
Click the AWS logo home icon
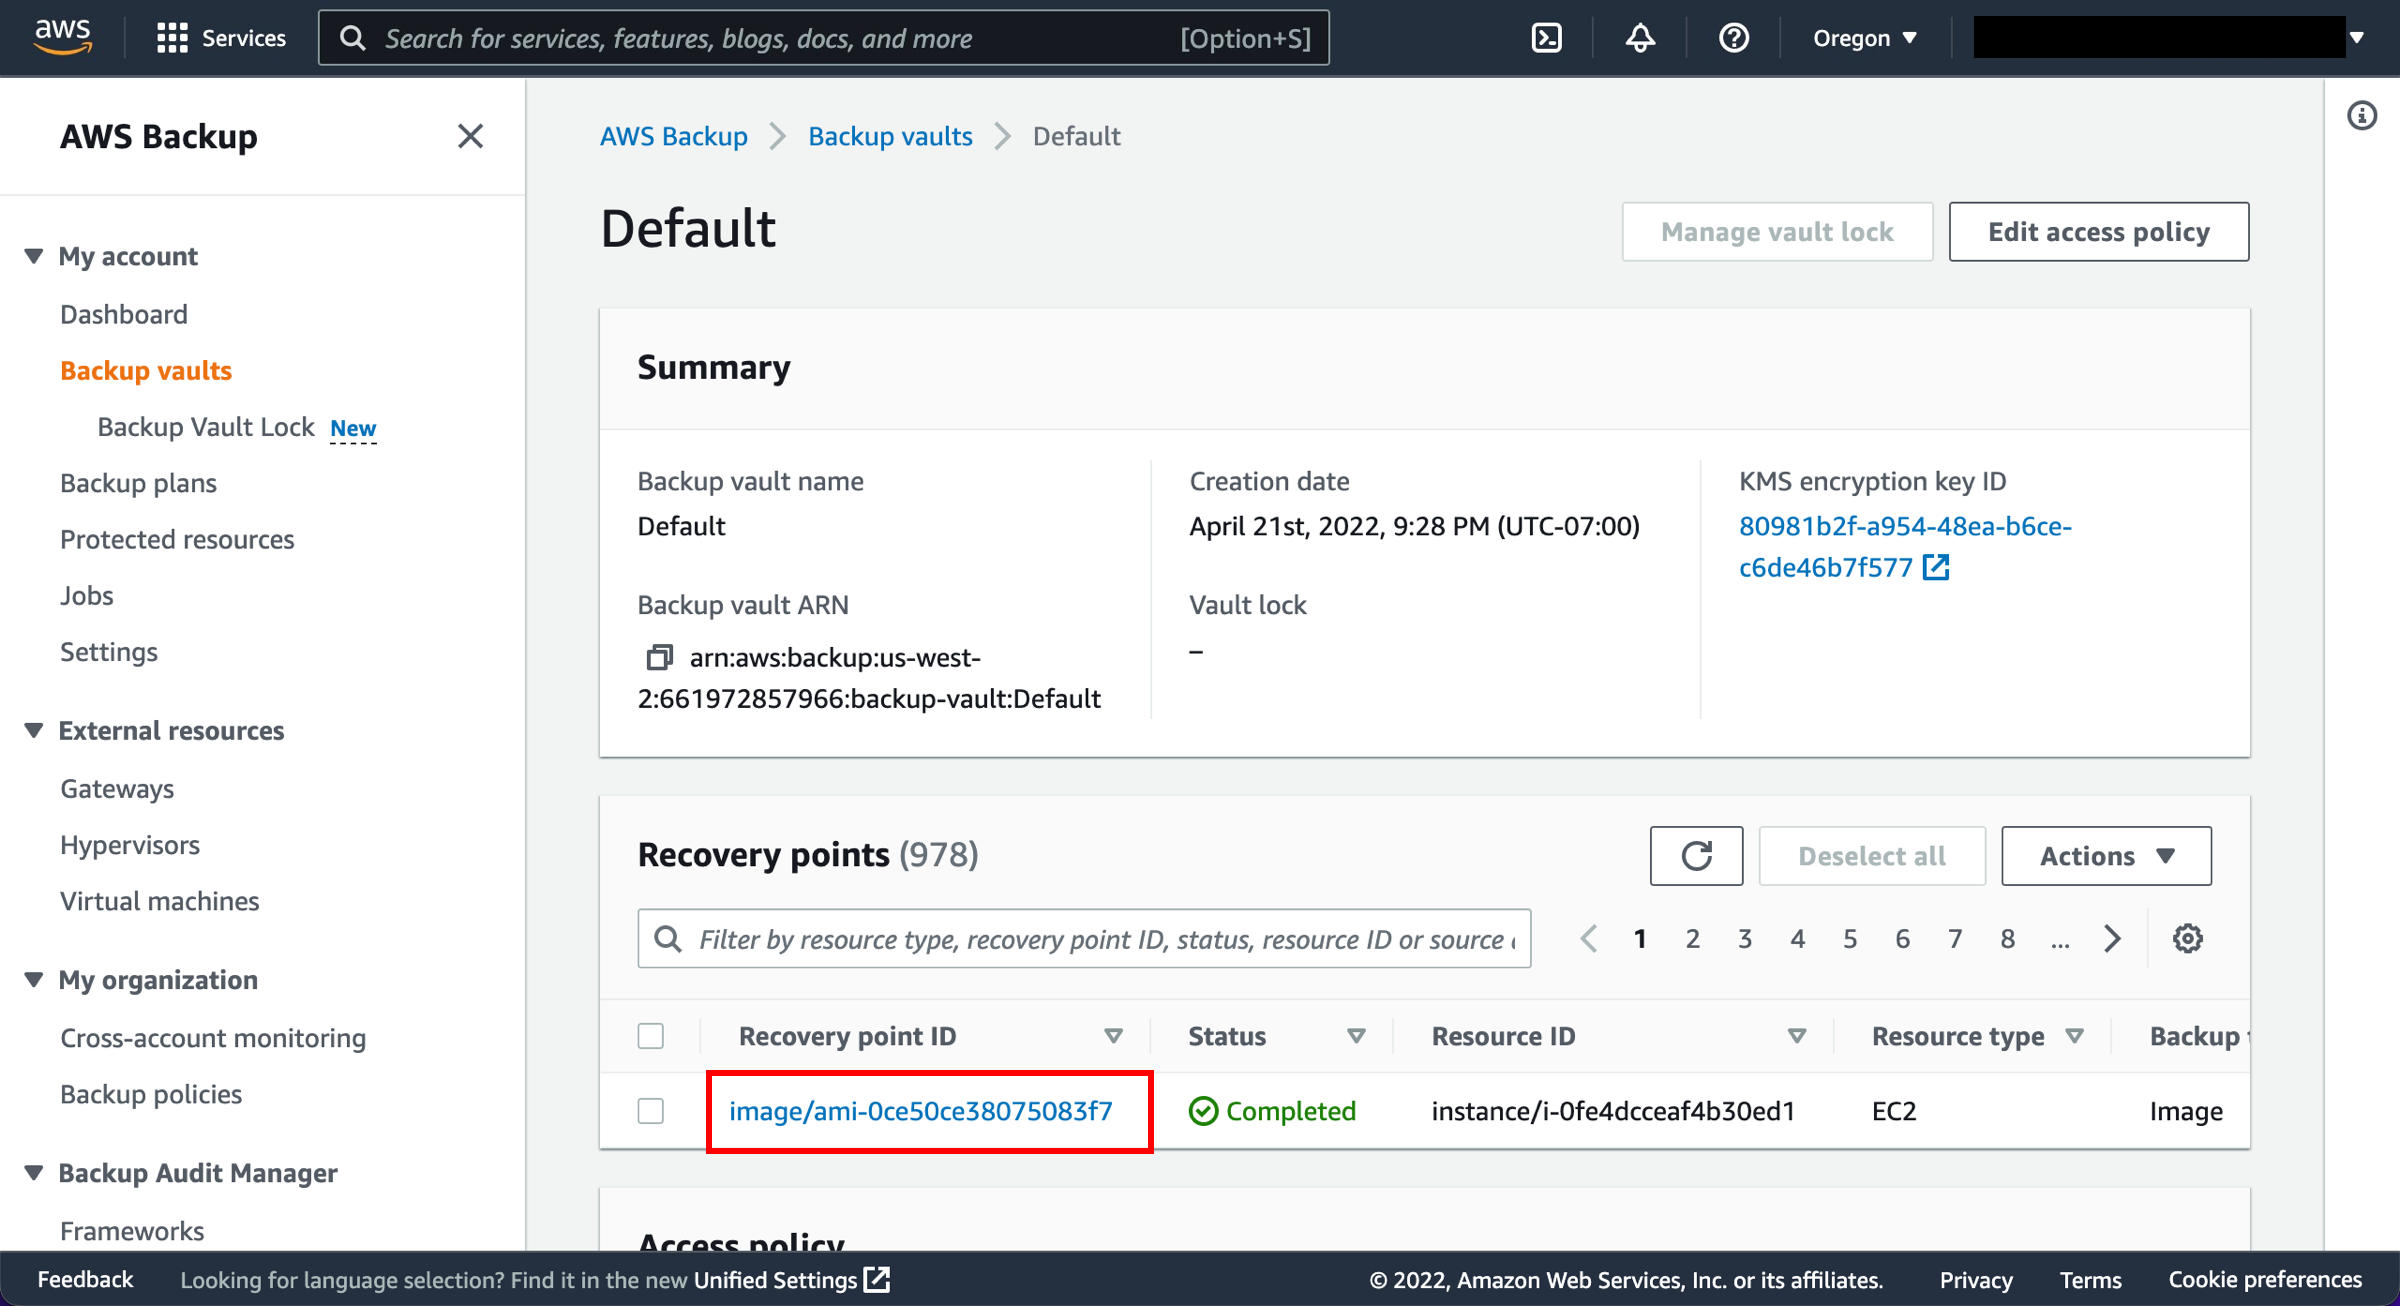point(63,37)
